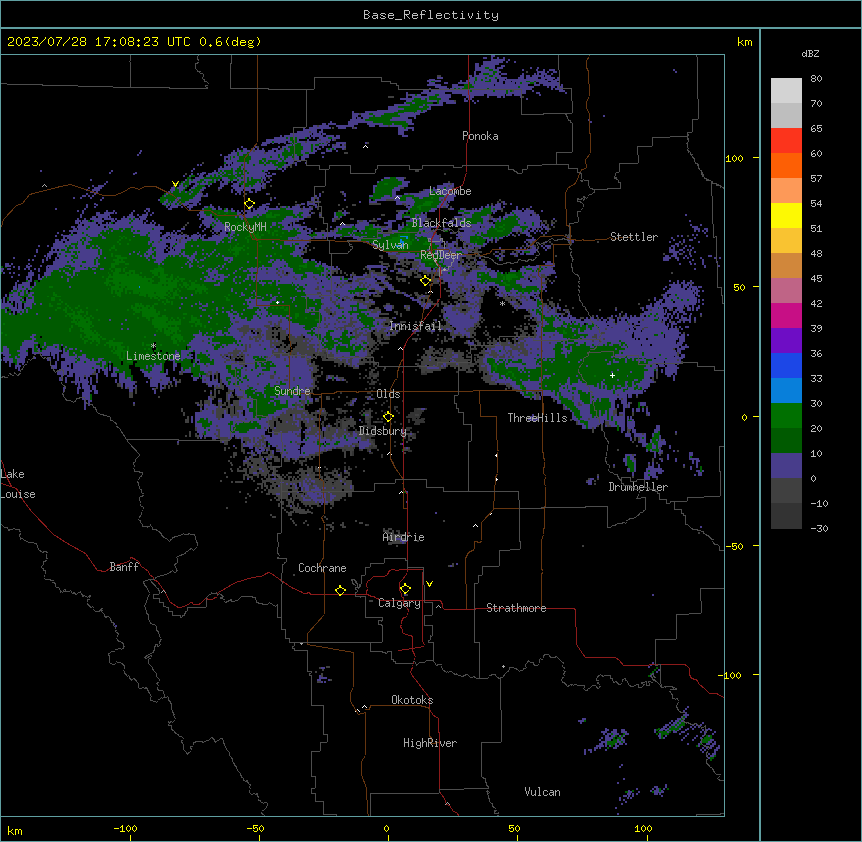
Task: Click the dBZ legend heading
Action: 810,54
